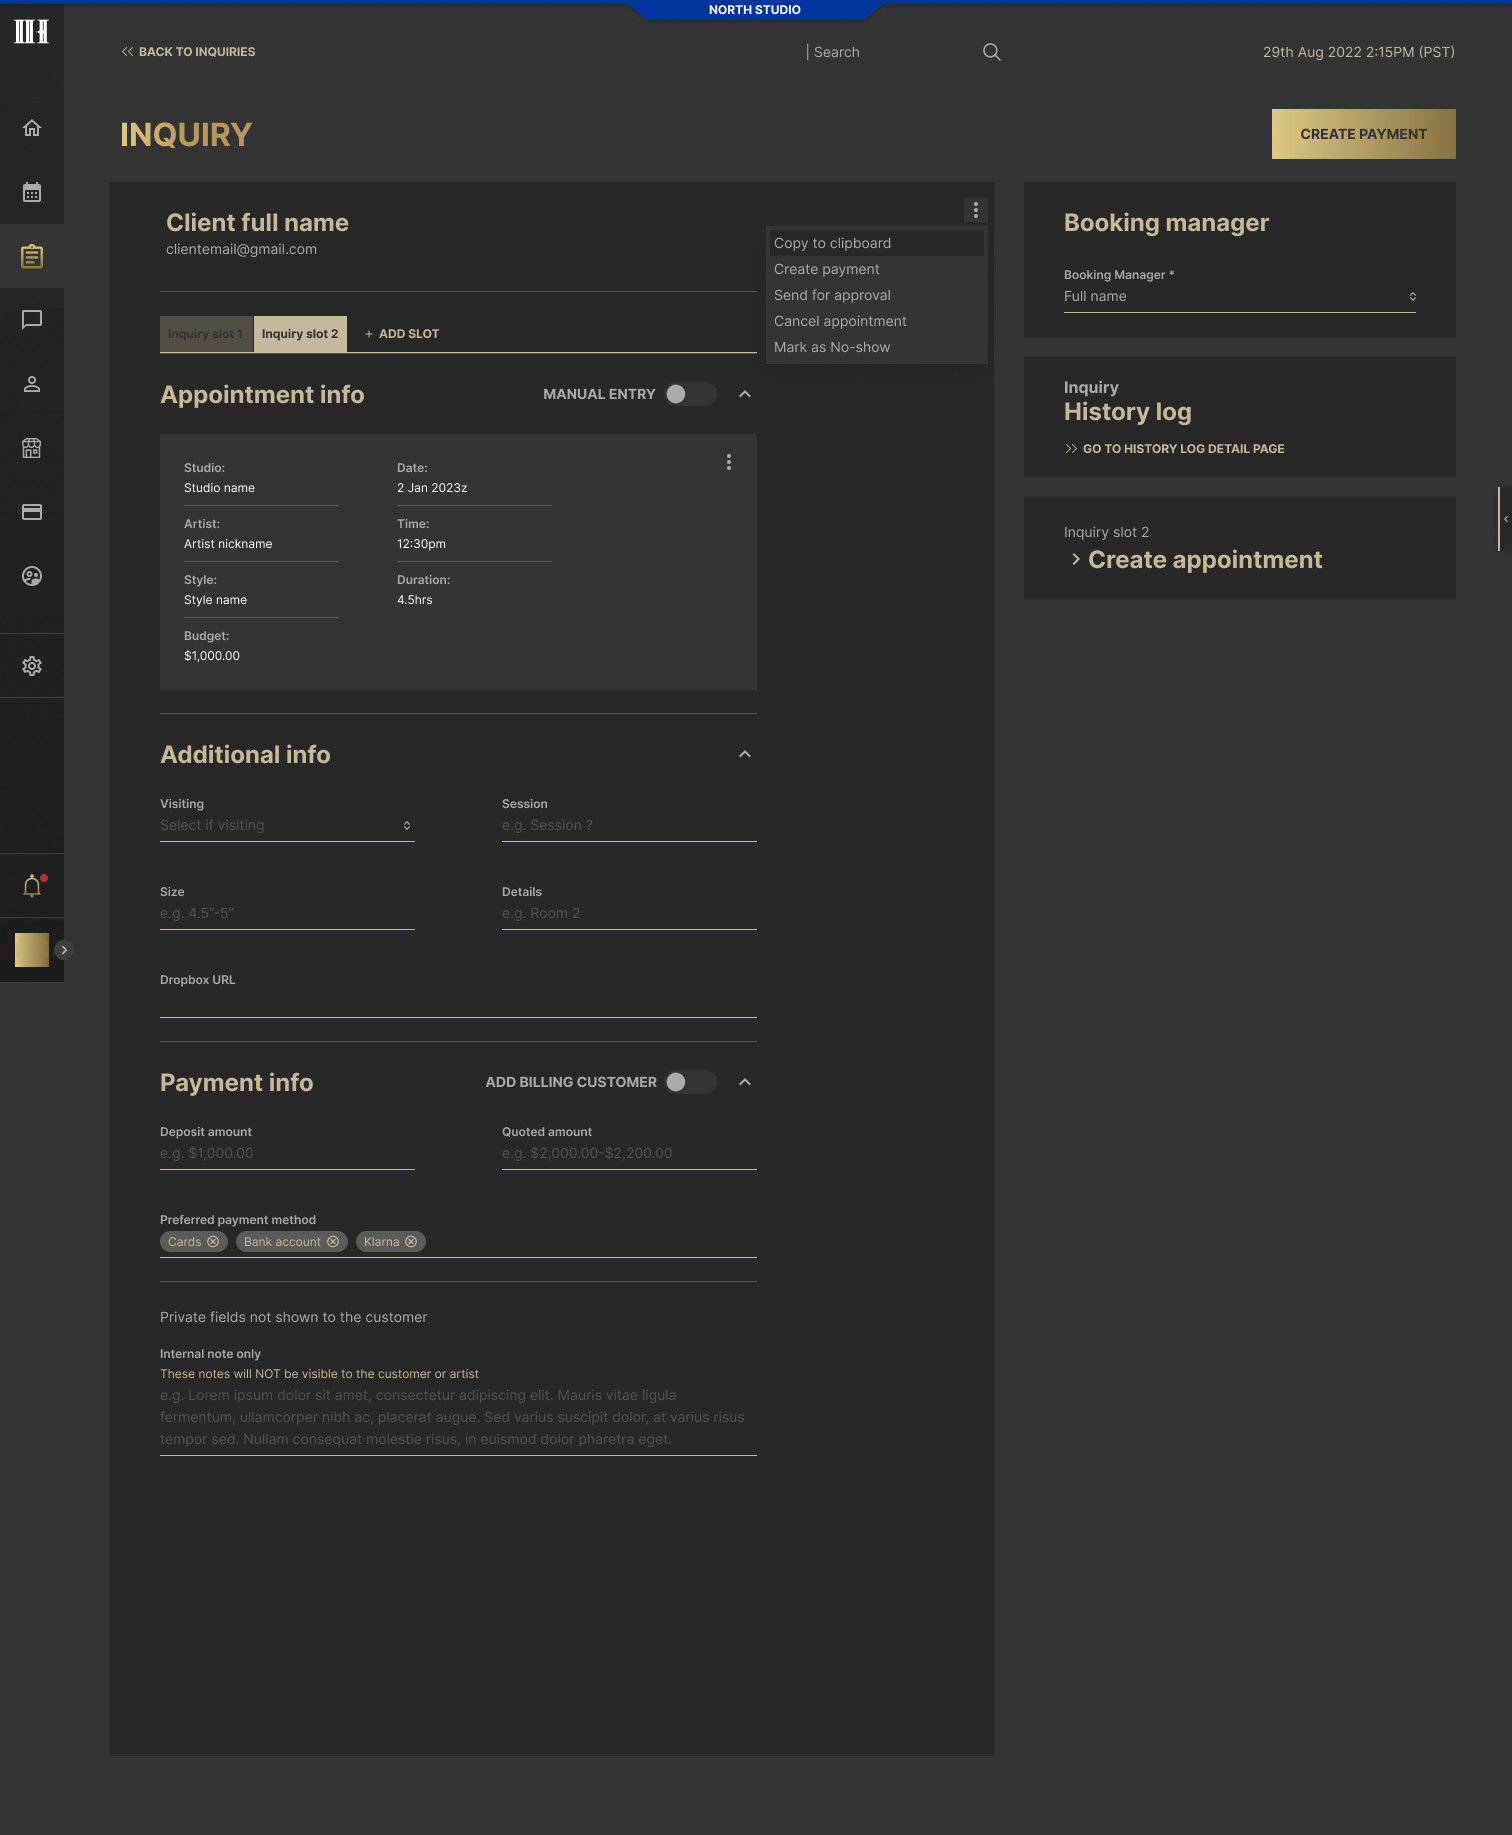Remove the Cards payment method chip
Screen dimensions: 1512x1835
pos(213,1242)
